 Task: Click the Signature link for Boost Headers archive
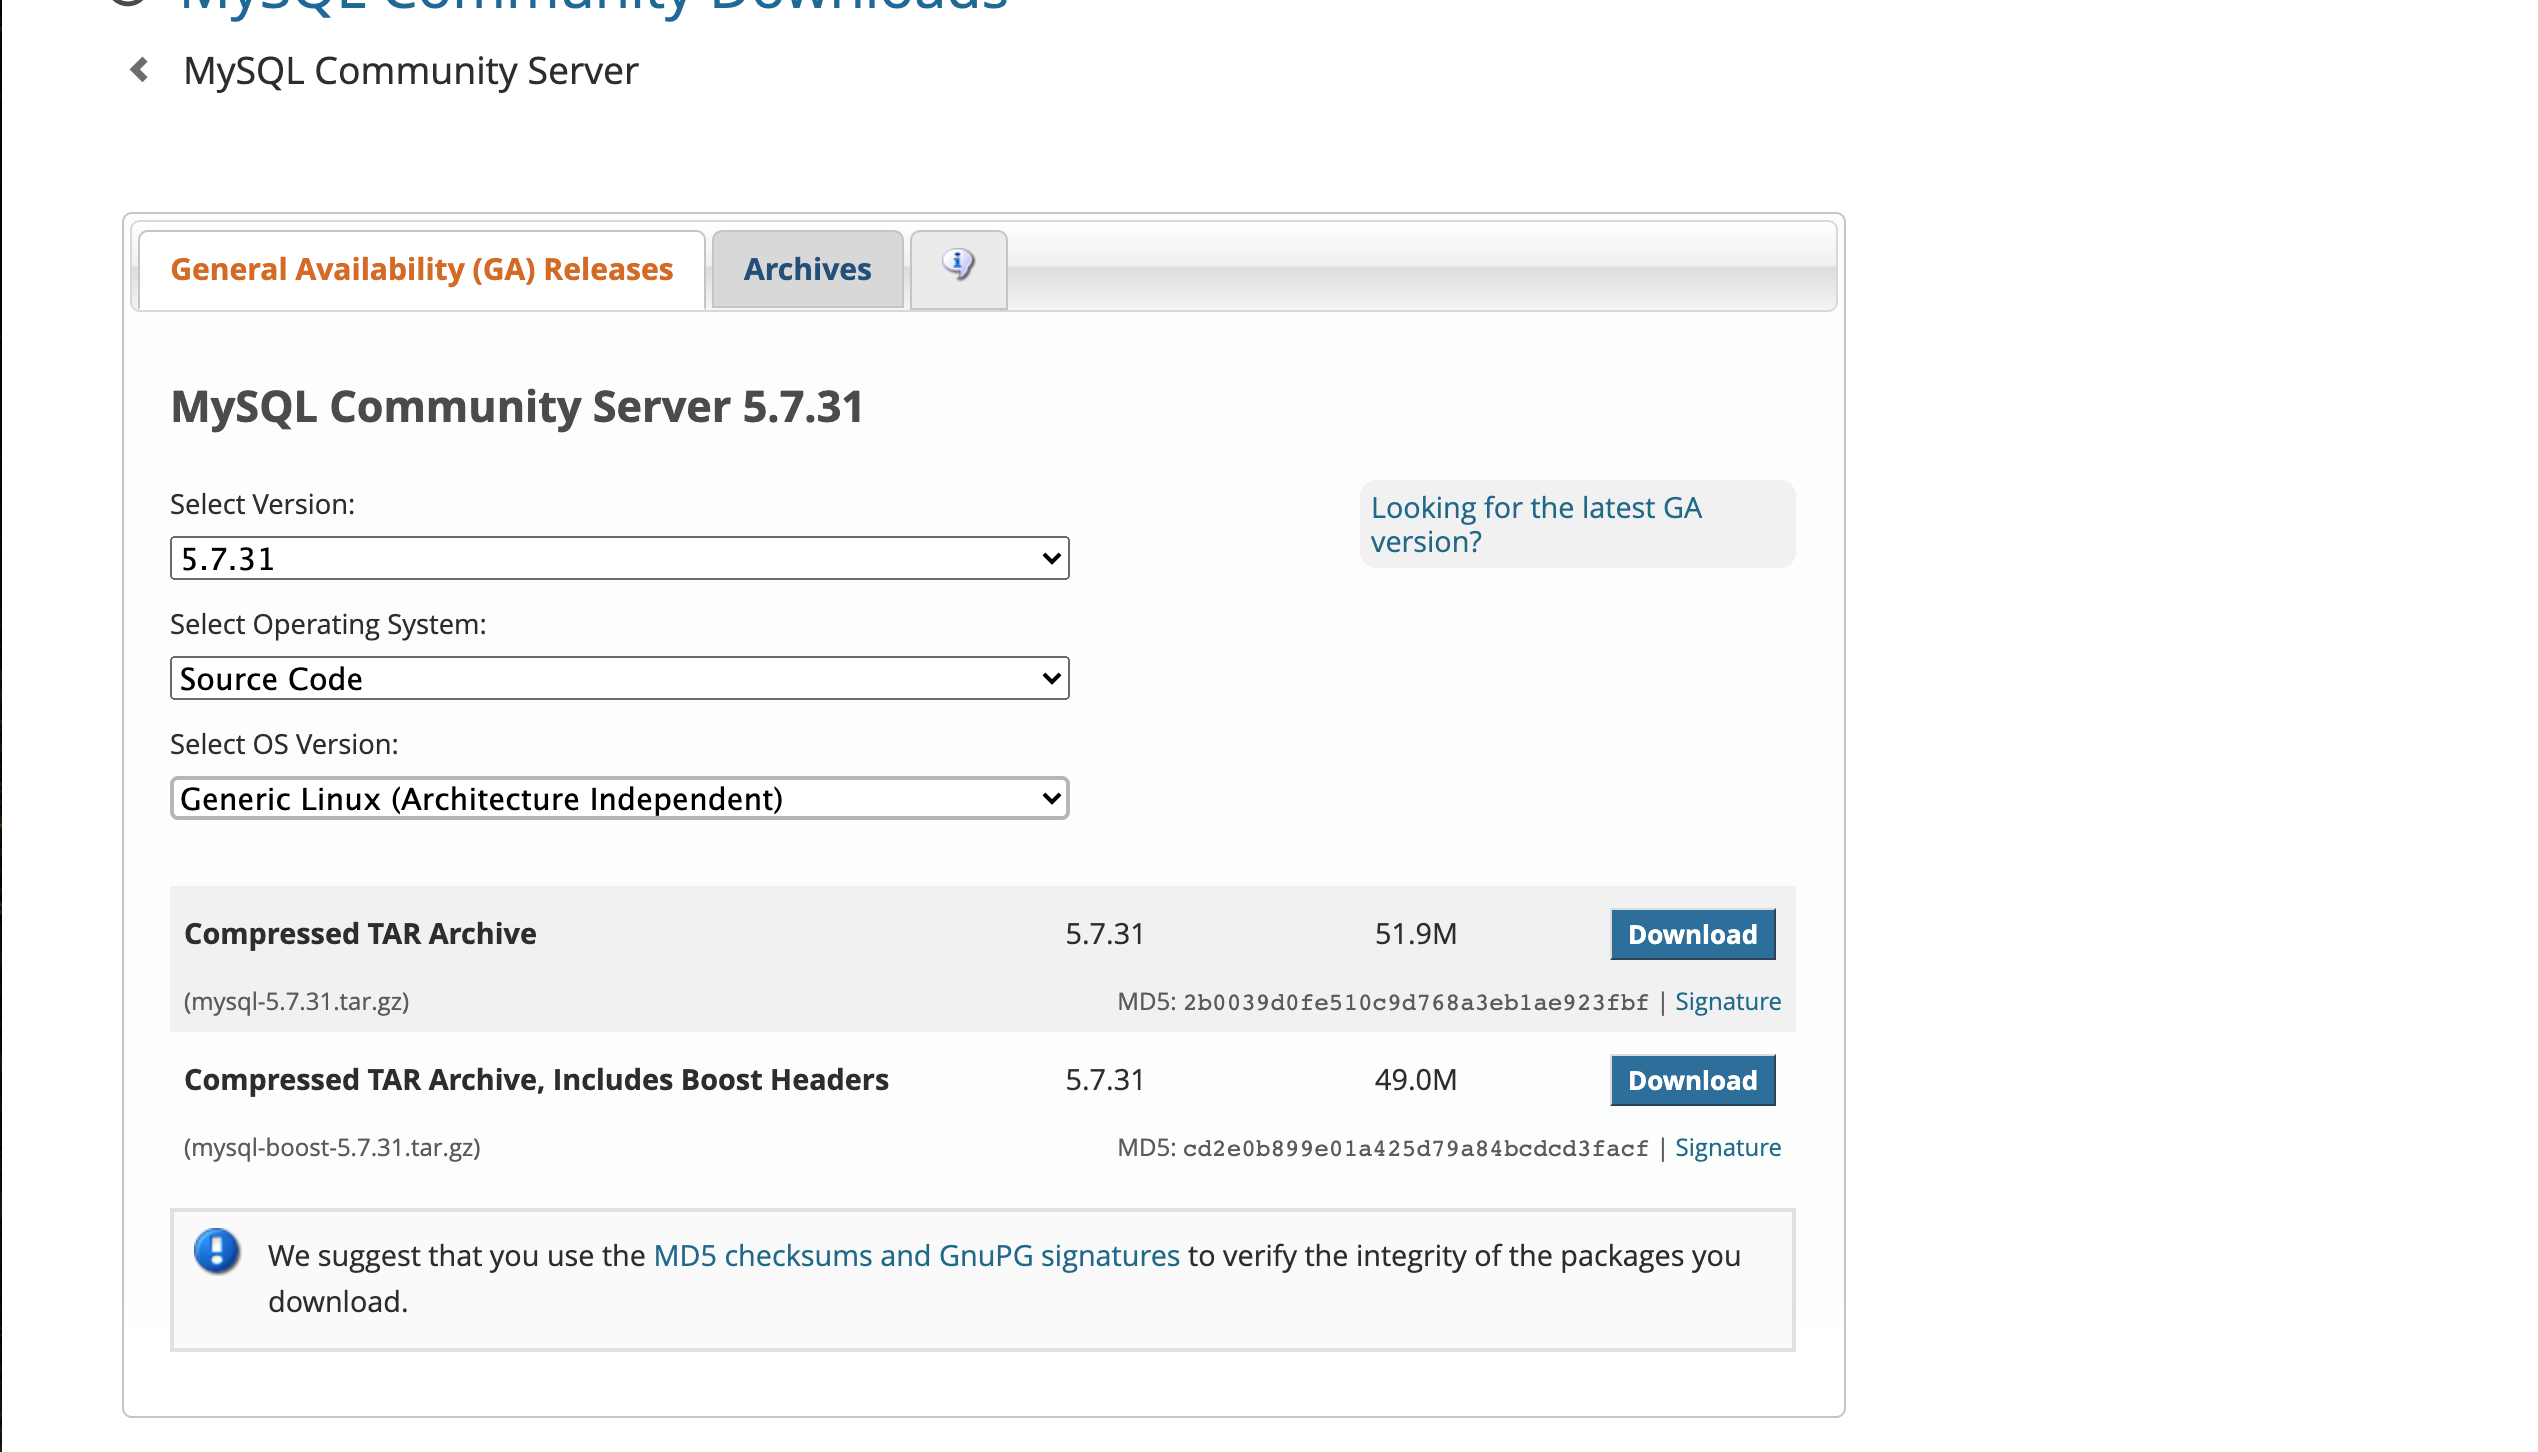(x=1727, y=1147)
